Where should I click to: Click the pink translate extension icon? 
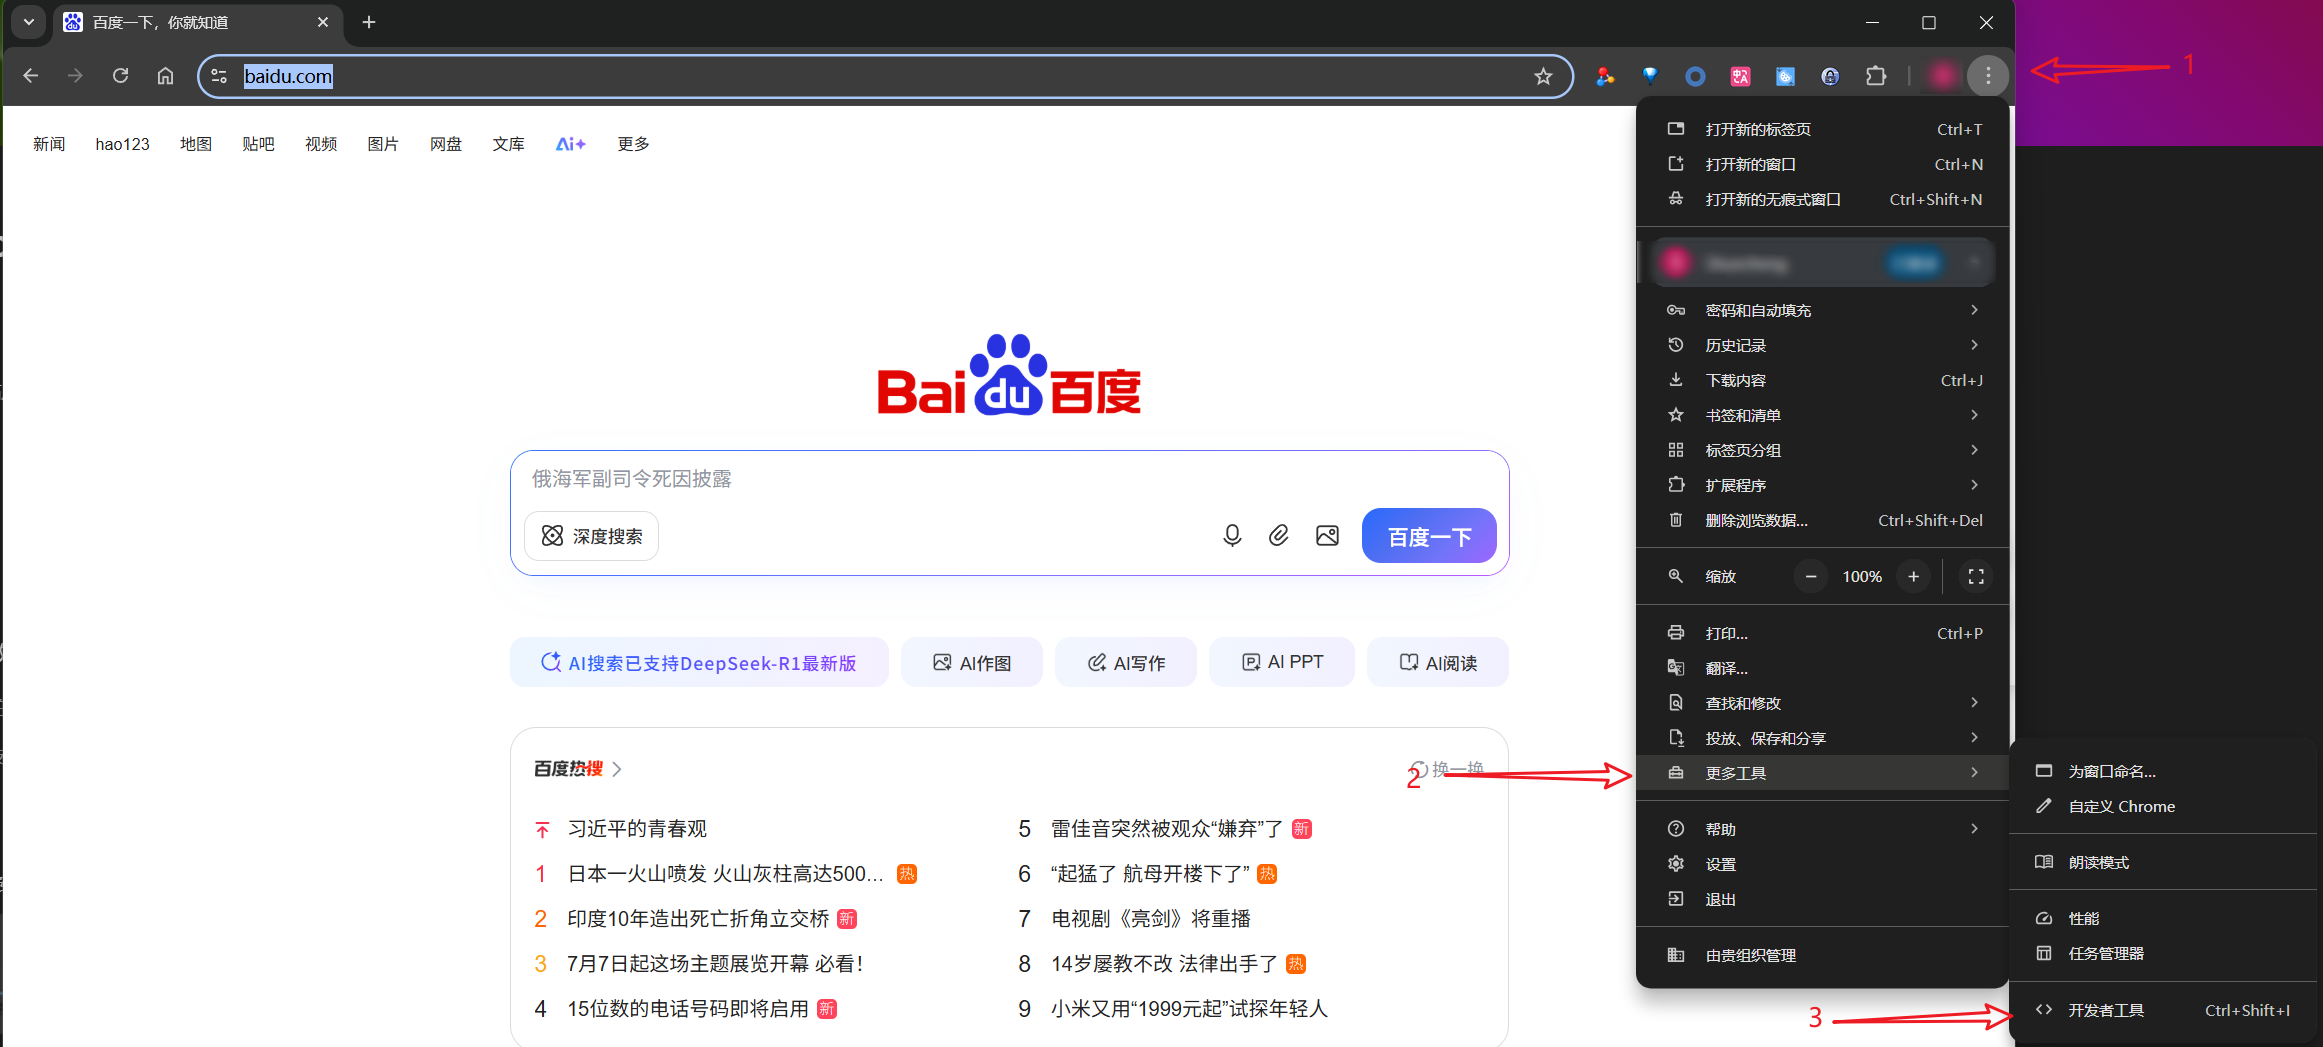tap(1740, 76)
